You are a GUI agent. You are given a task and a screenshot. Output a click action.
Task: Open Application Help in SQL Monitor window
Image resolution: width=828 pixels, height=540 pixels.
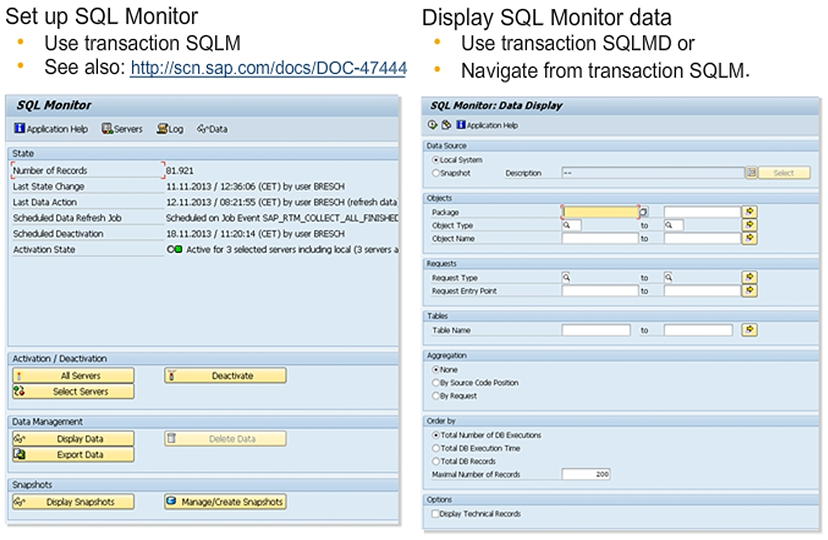[x=51, y=129]
